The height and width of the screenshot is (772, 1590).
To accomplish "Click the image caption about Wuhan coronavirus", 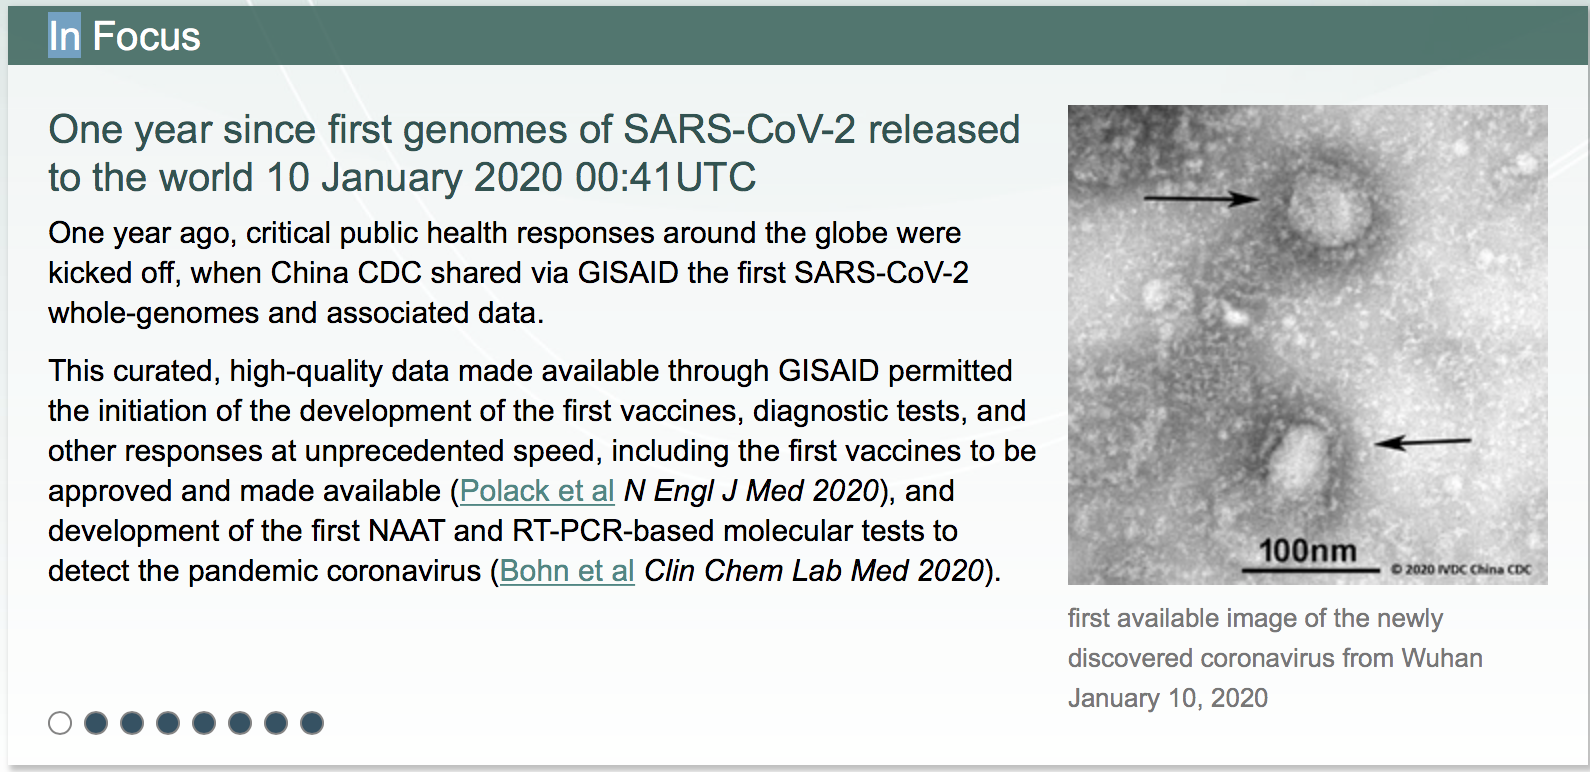I will (1275, 658).
